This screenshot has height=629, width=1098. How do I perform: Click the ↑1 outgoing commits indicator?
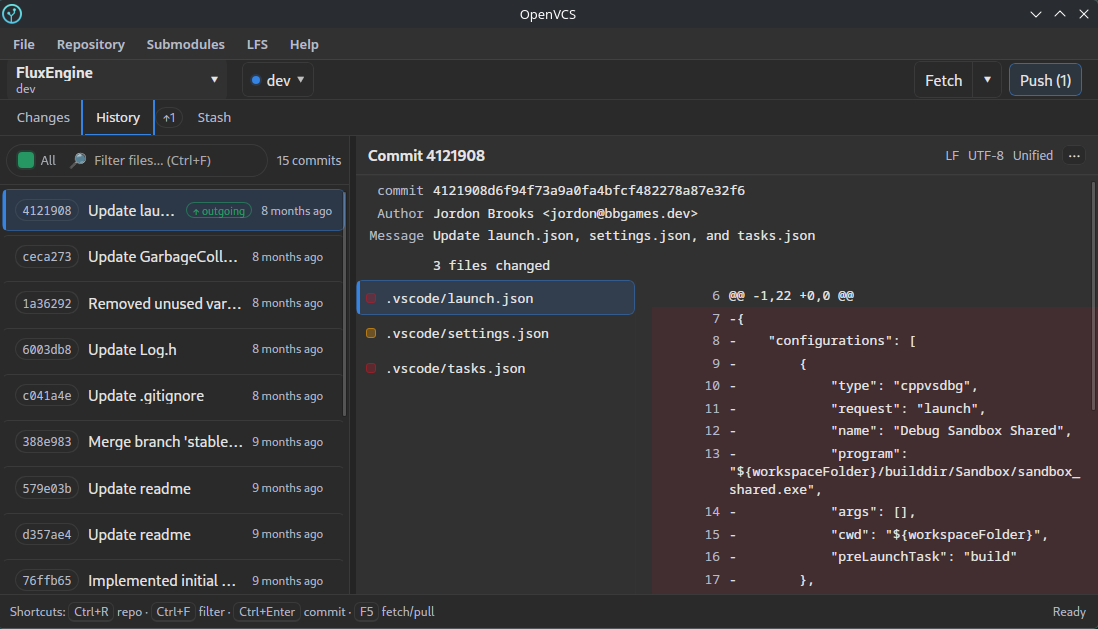point(169,117)
